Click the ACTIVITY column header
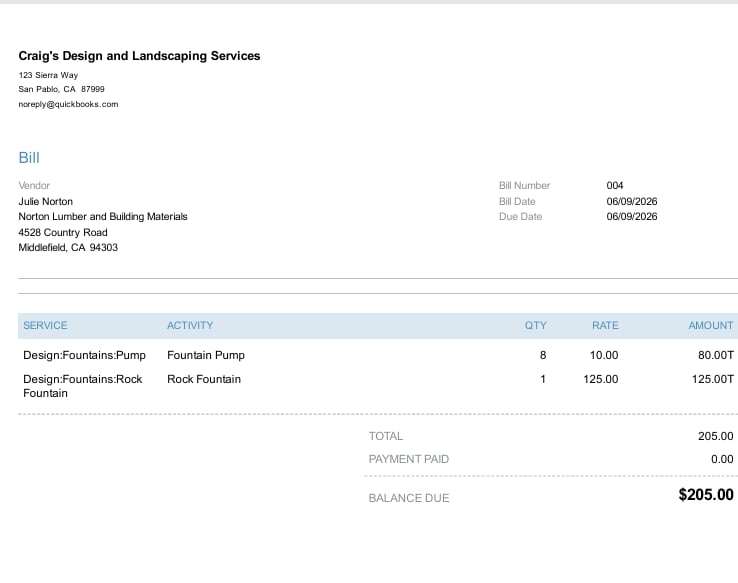The width and height of the screenshot is (738, 583). point(190,326)
